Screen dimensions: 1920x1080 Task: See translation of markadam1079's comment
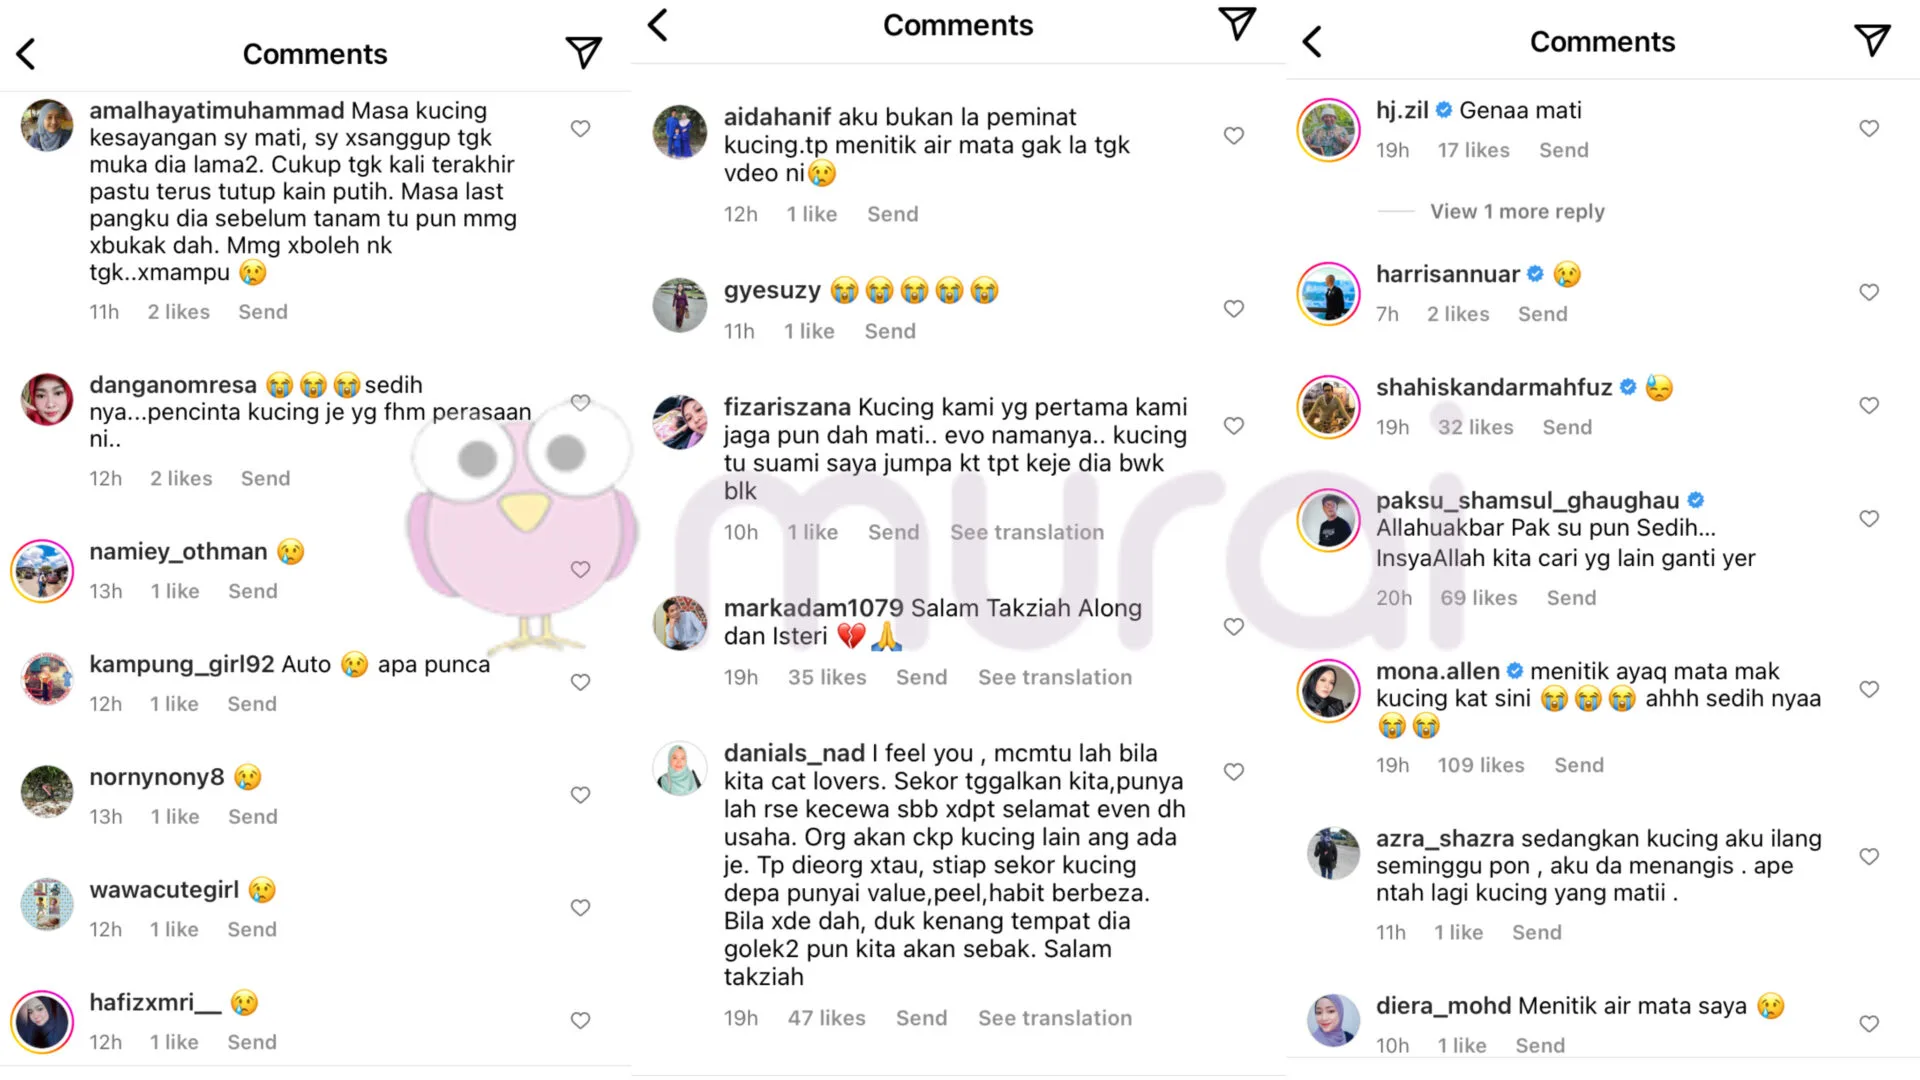point(1055,677)
